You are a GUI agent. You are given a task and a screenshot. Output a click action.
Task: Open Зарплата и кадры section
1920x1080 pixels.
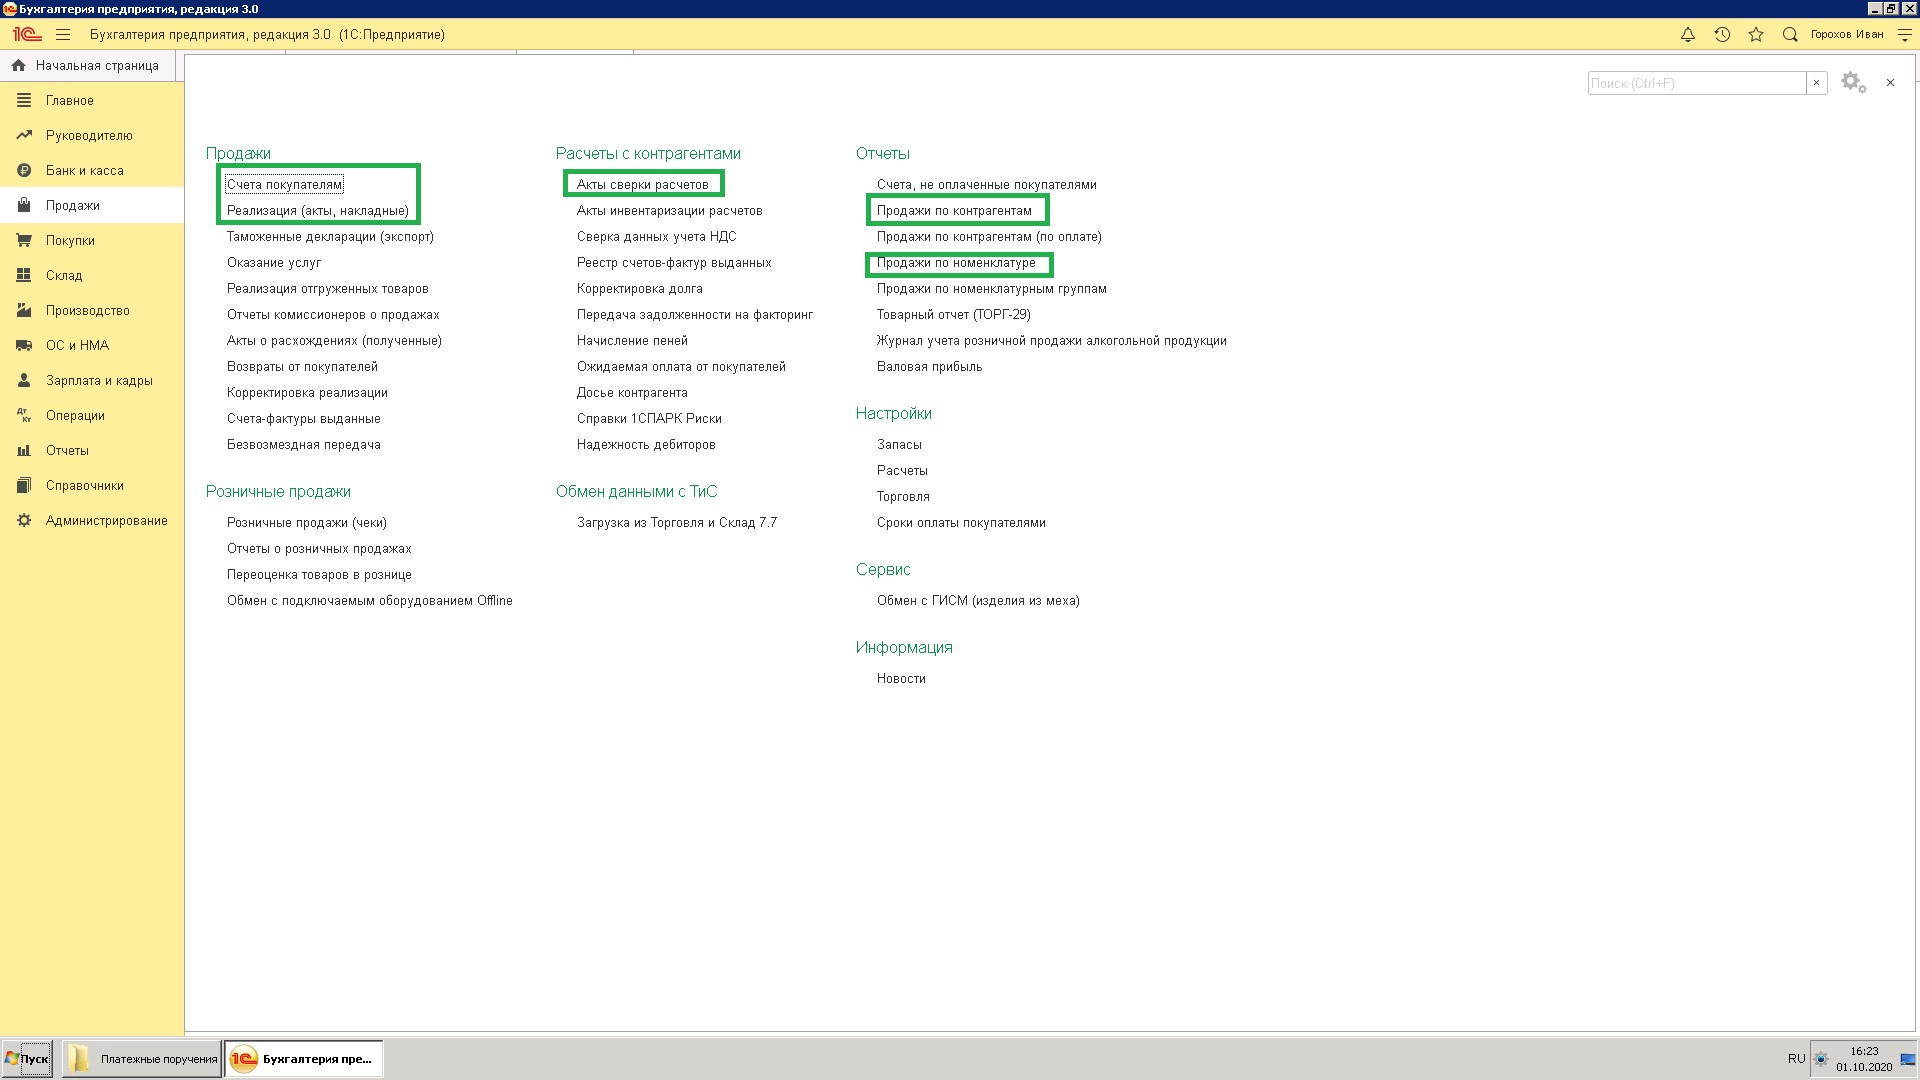[98, 380]
